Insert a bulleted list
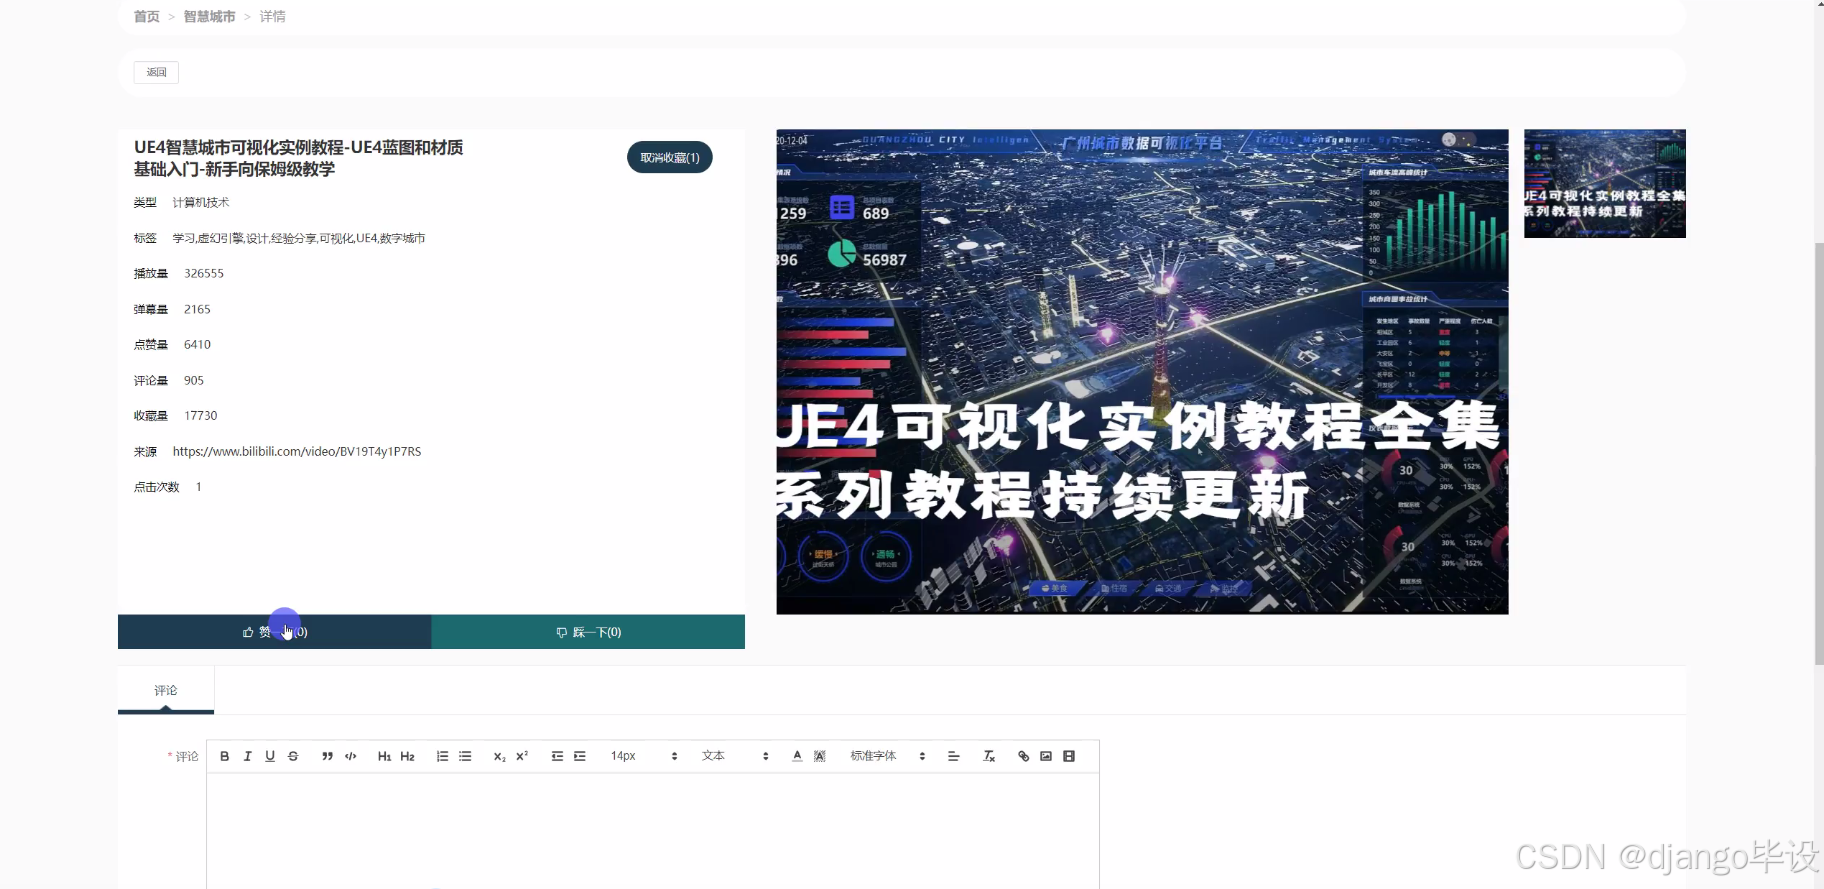The image size is (1824, 889). (x=465, y=756)
